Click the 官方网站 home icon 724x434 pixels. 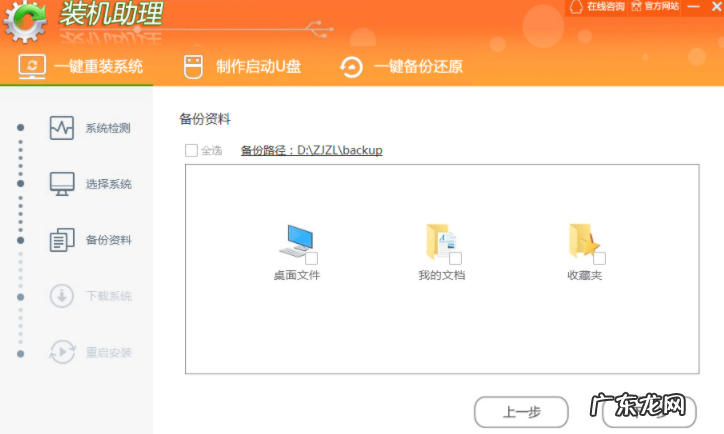tap(636, 6)
